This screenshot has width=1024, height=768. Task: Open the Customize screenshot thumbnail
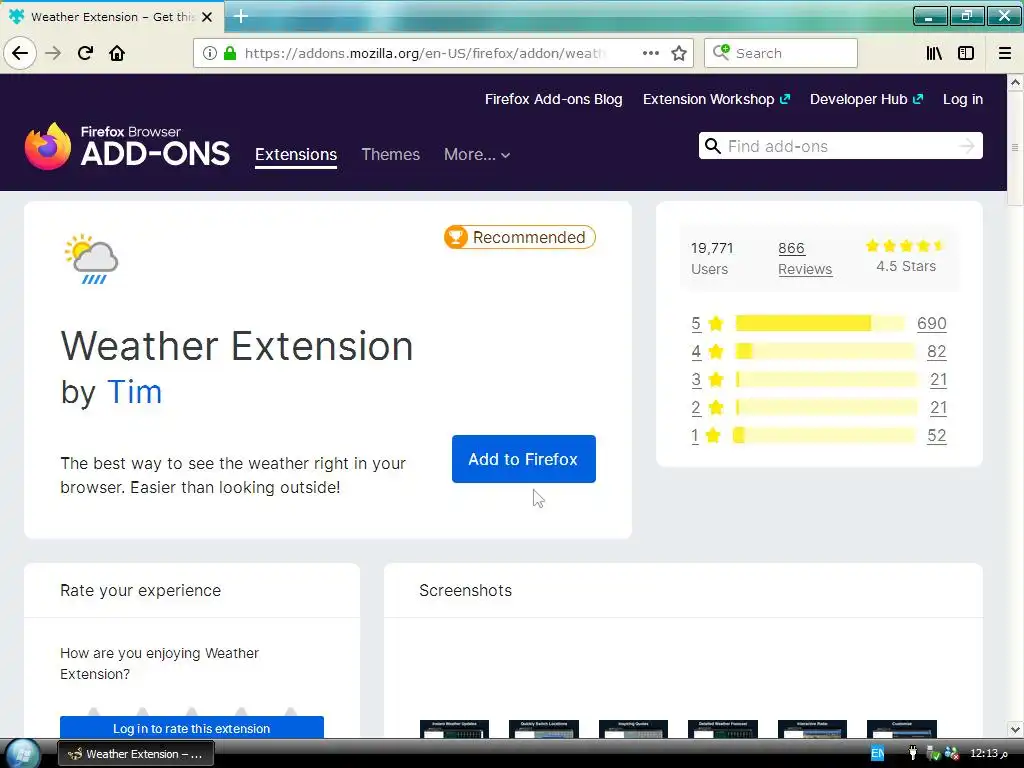(x=902, y=729)
